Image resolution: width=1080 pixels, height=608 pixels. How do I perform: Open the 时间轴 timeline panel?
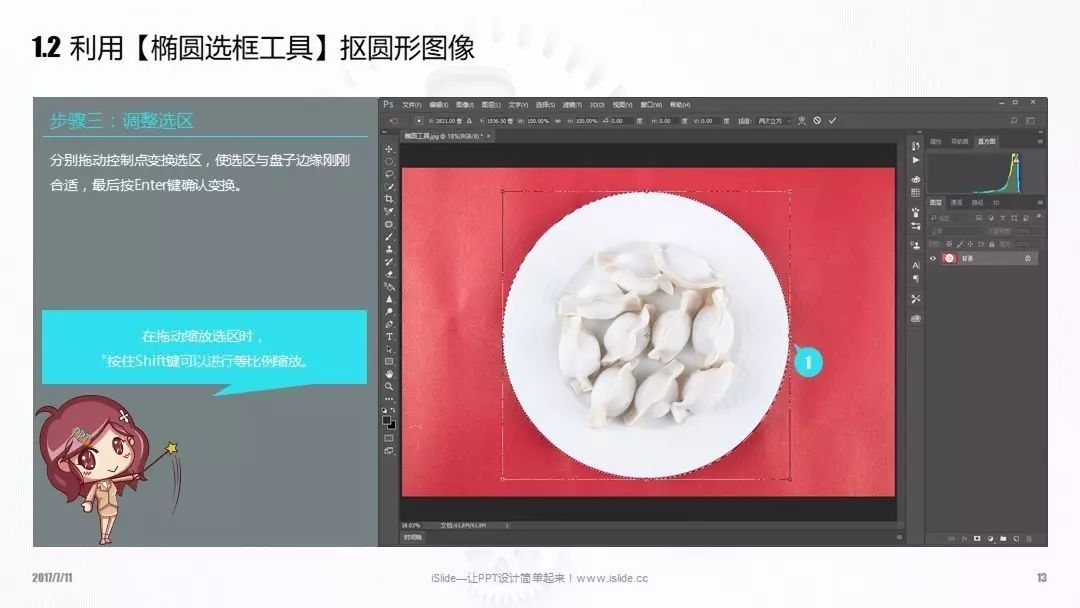412,537
